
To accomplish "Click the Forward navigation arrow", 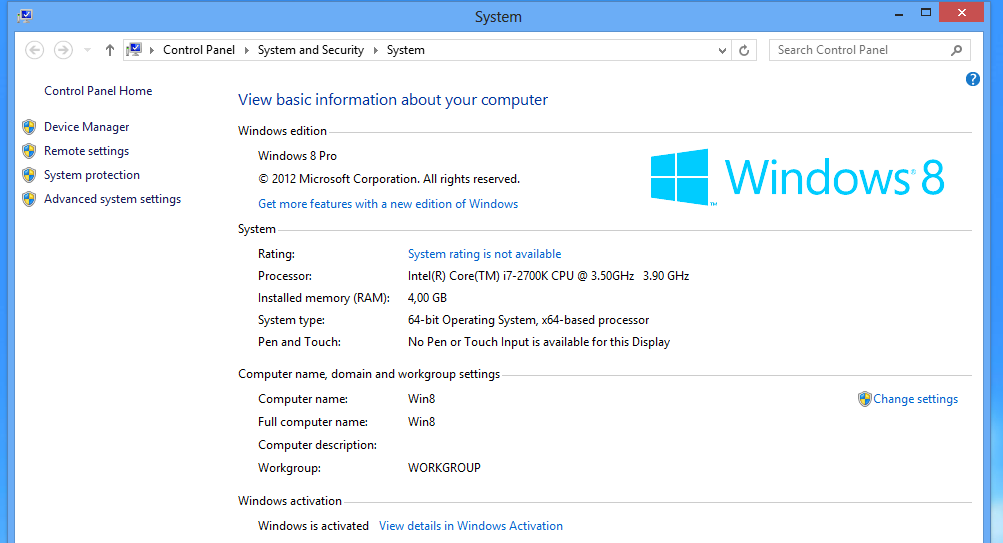I will [63, 50].
